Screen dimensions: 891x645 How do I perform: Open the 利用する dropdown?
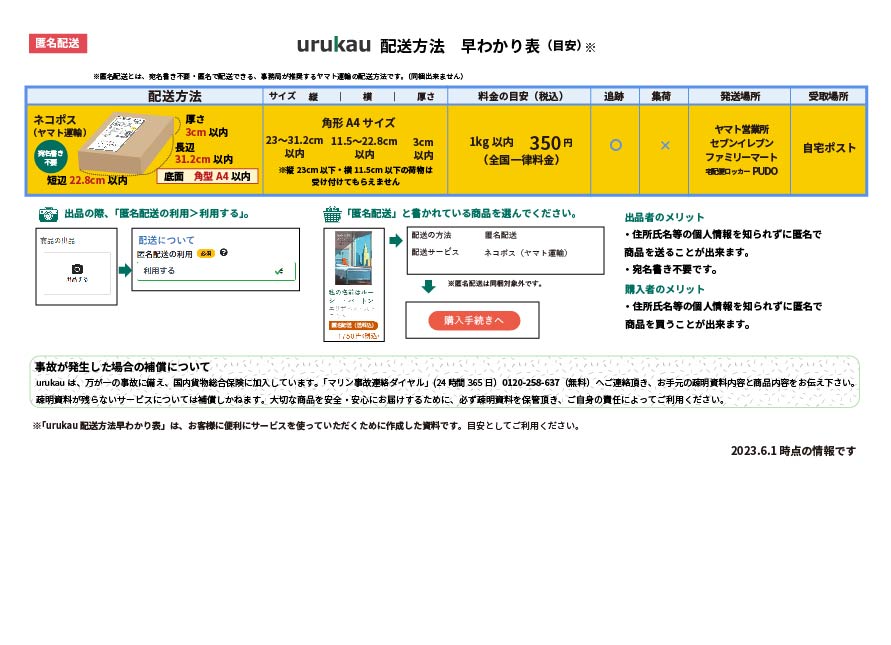click(x=214, y=271)
